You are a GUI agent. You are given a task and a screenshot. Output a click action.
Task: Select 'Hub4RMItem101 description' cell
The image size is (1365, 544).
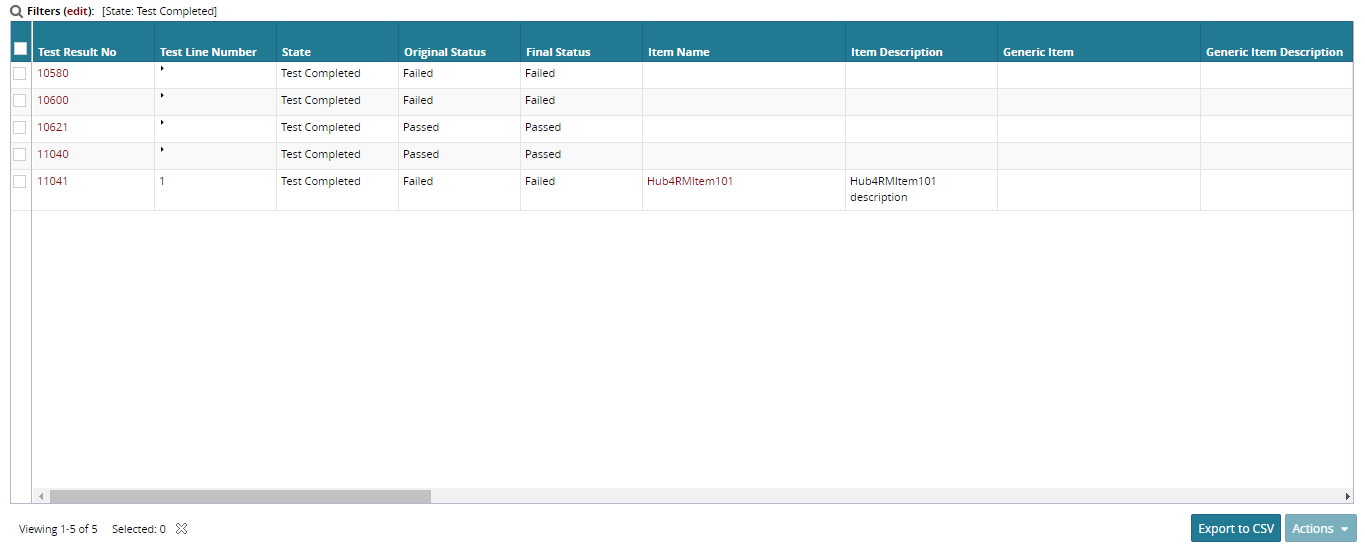(x=921, y=190)
